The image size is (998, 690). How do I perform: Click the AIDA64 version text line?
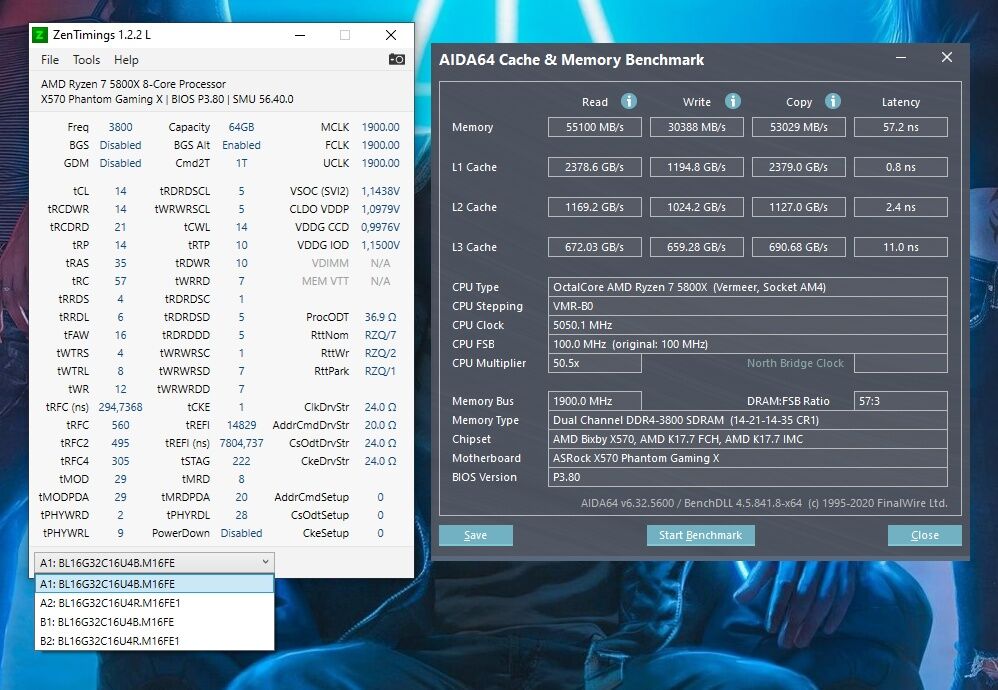point(764,503)
